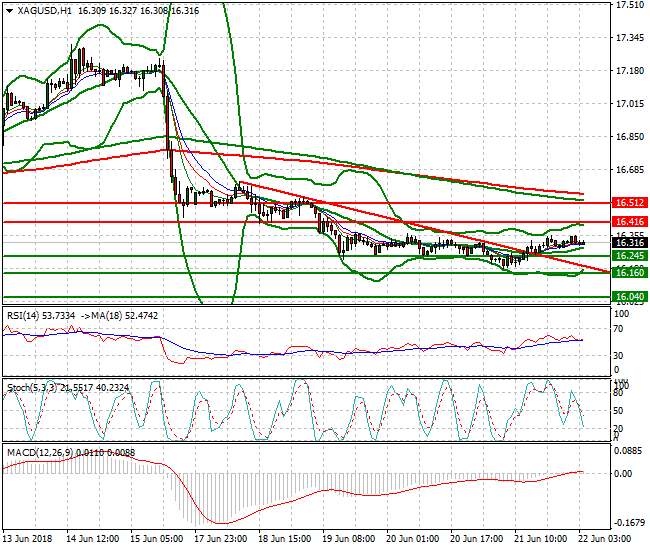The height and width of the screenshot is (550, 650).
Task: Click the RSI scale value 30
Action: (618, 356)
